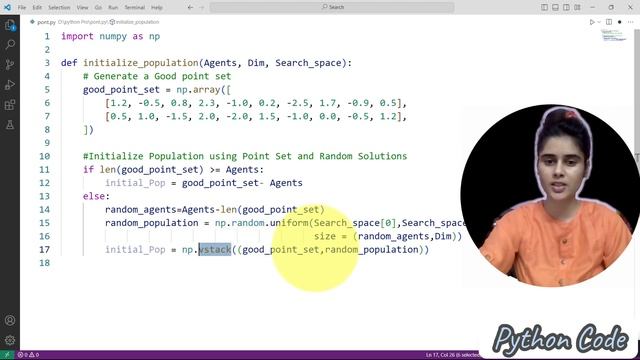Viewport: 640px width, 360px height.
Task: Click line number 1 in gutter
Action: pyautogui.click(x=47, y=36)
